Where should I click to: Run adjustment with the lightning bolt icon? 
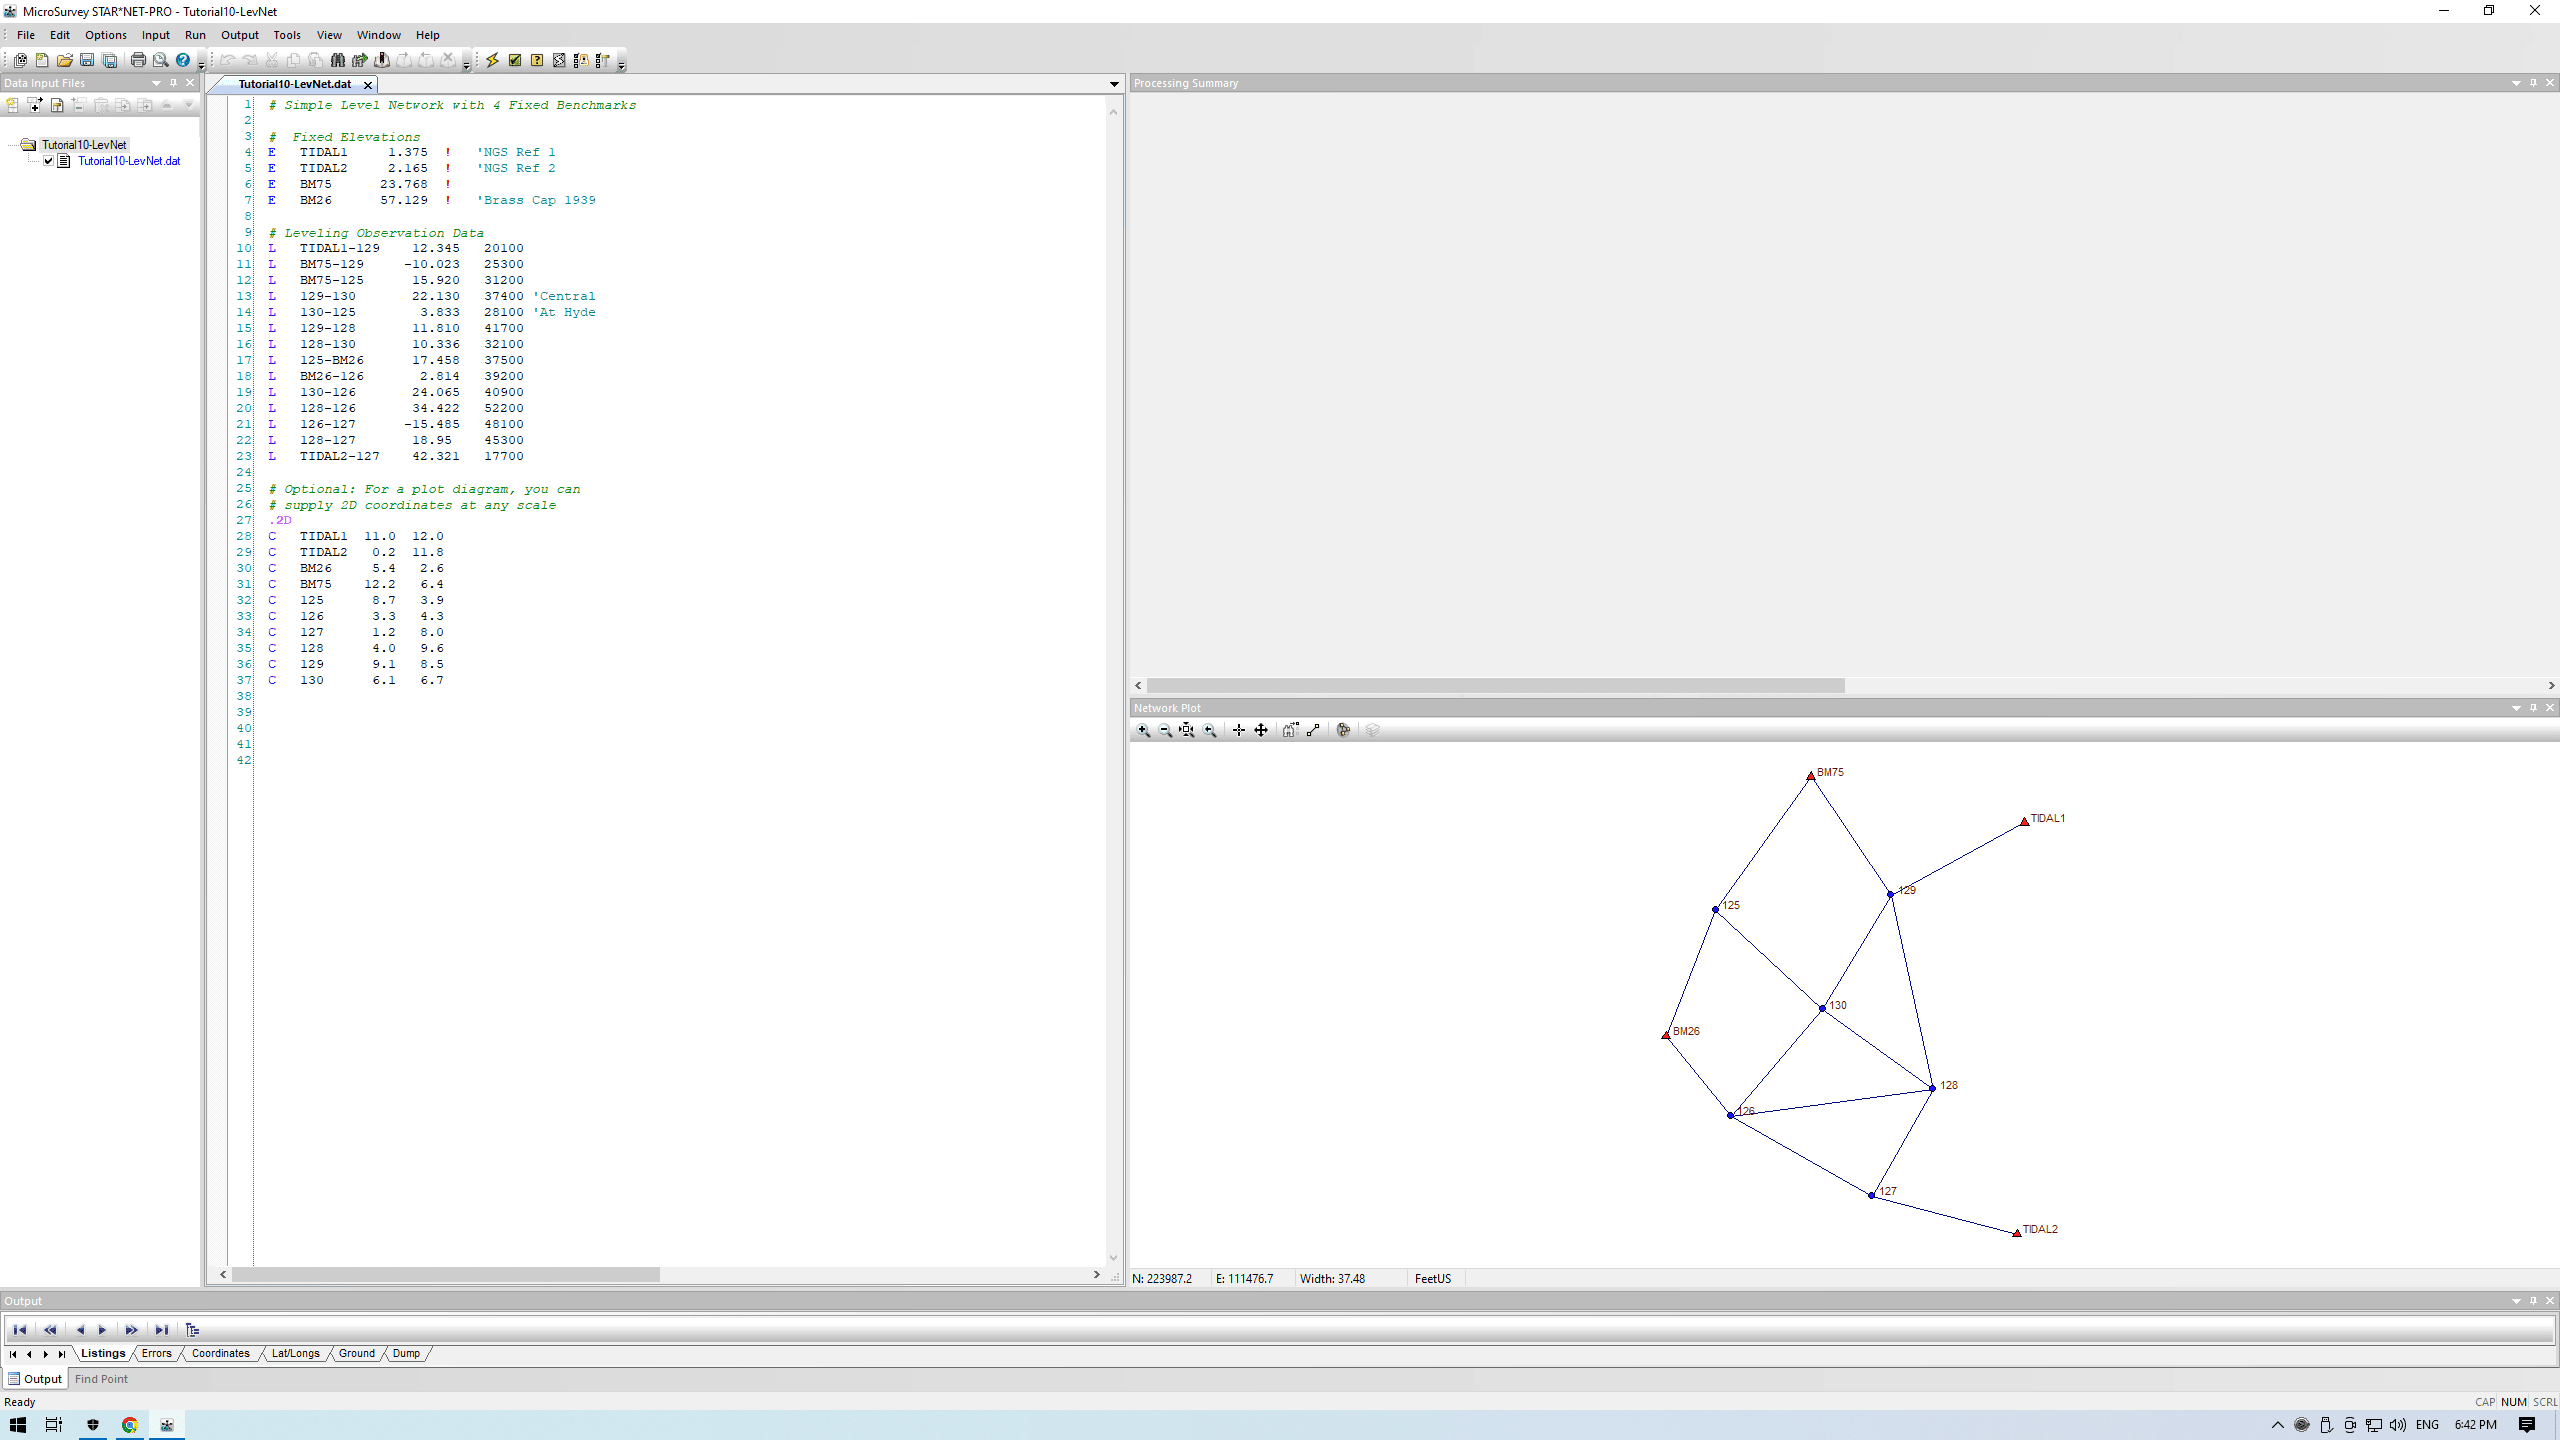492,60
